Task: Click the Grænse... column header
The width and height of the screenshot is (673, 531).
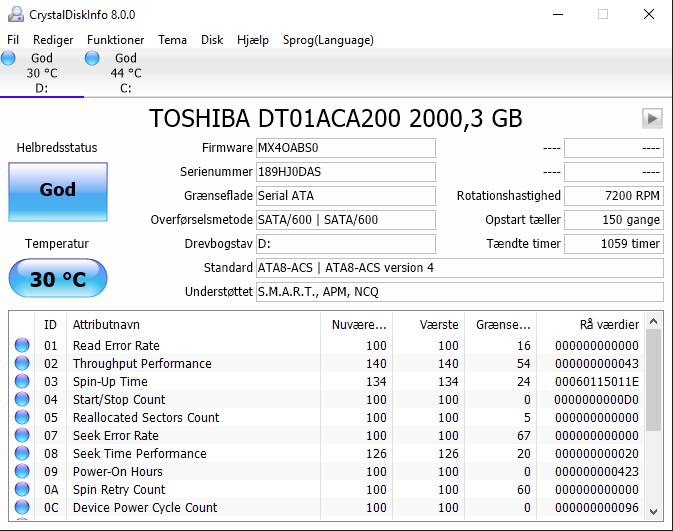Action: (x=500, y=325)
